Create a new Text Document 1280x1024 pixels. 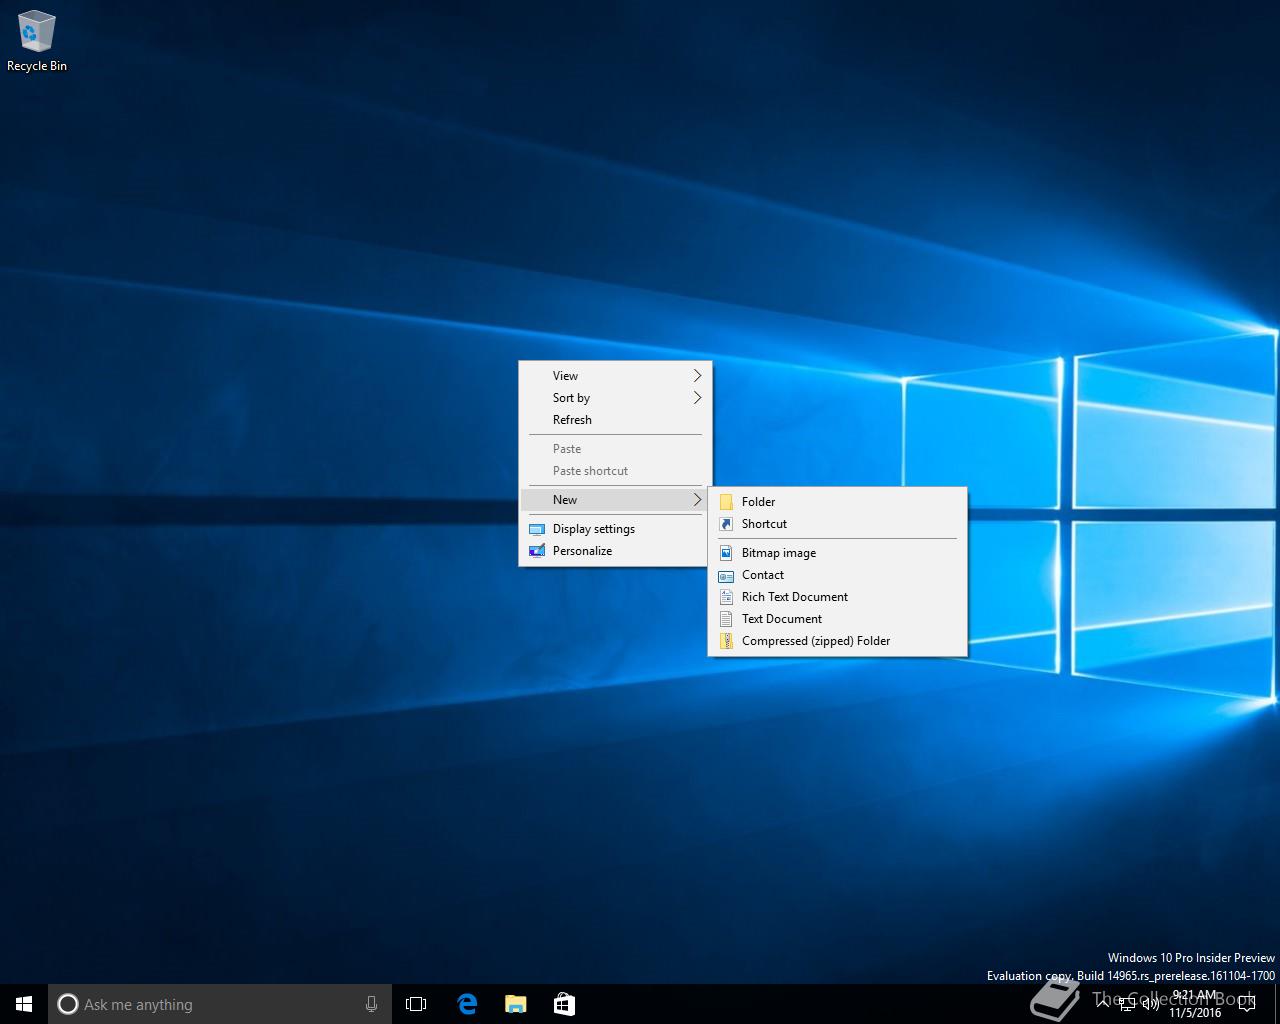tap(837, 619)
